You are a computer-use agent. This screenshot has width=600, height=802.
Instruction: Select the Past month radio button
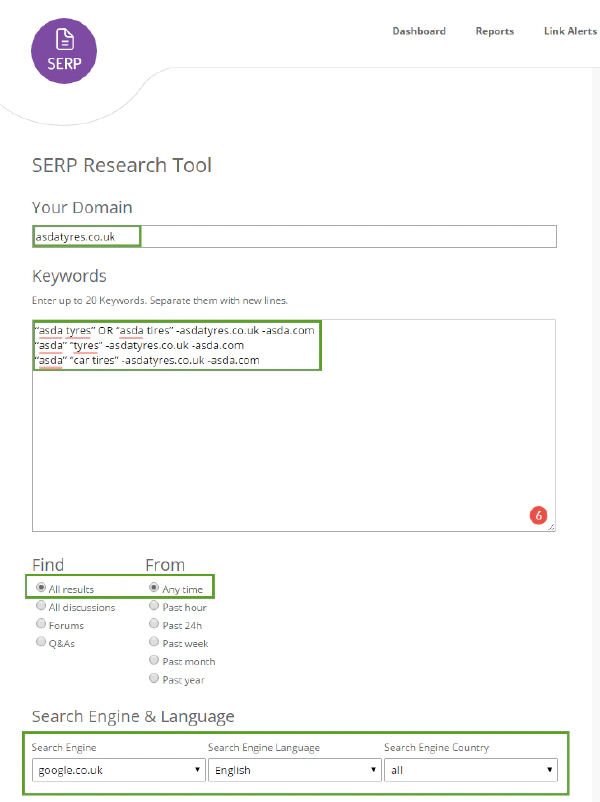click(154, 660)
